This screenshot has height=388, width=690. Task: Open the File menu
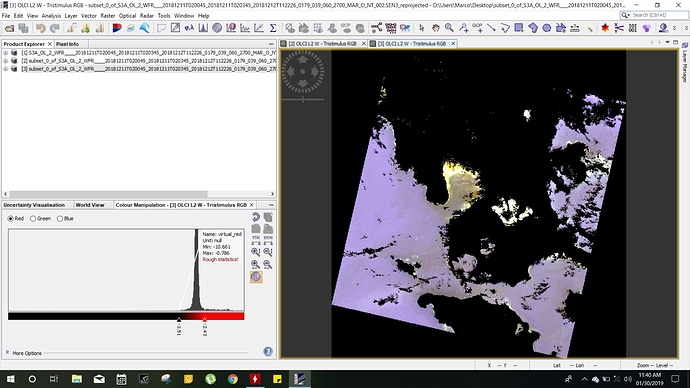[x=6, y=15]
